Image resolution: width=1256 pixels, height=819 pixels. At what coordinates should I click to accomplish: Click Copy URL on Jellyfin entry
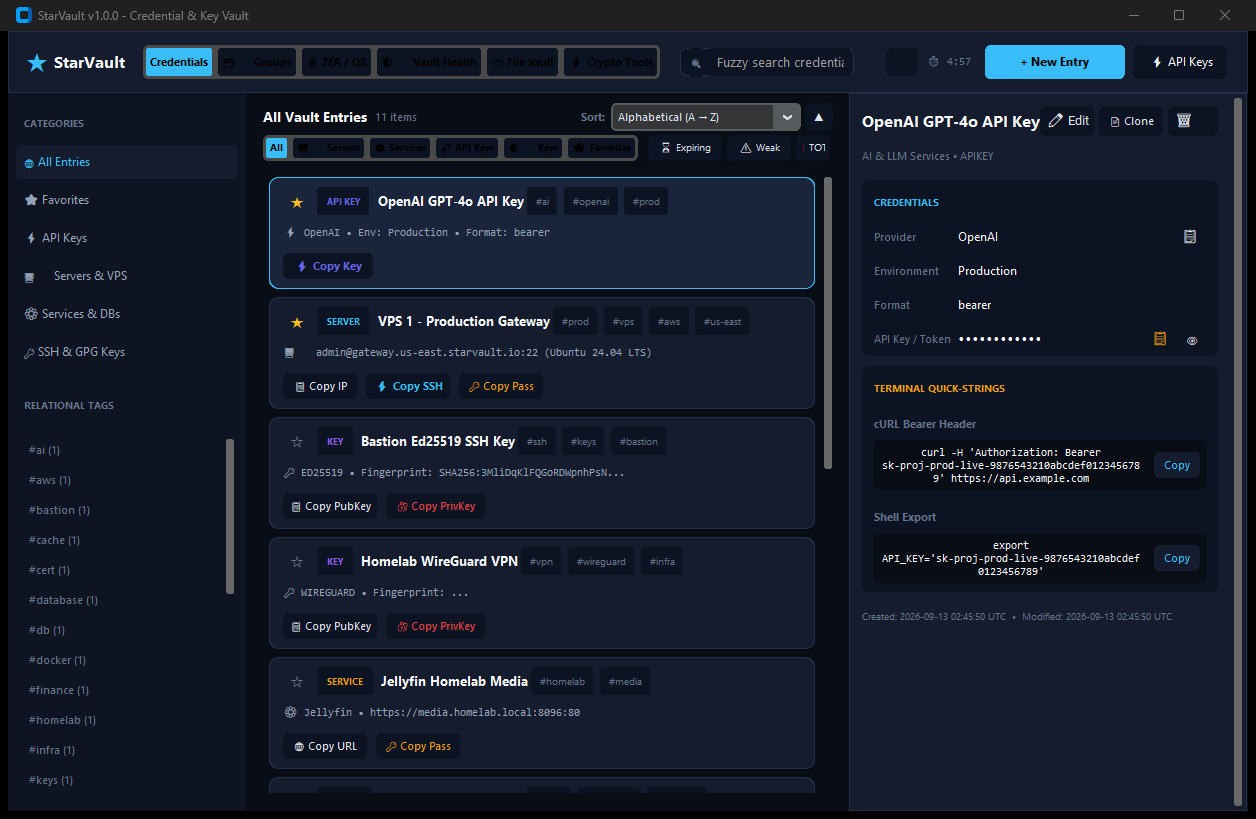tap(325, 746)
